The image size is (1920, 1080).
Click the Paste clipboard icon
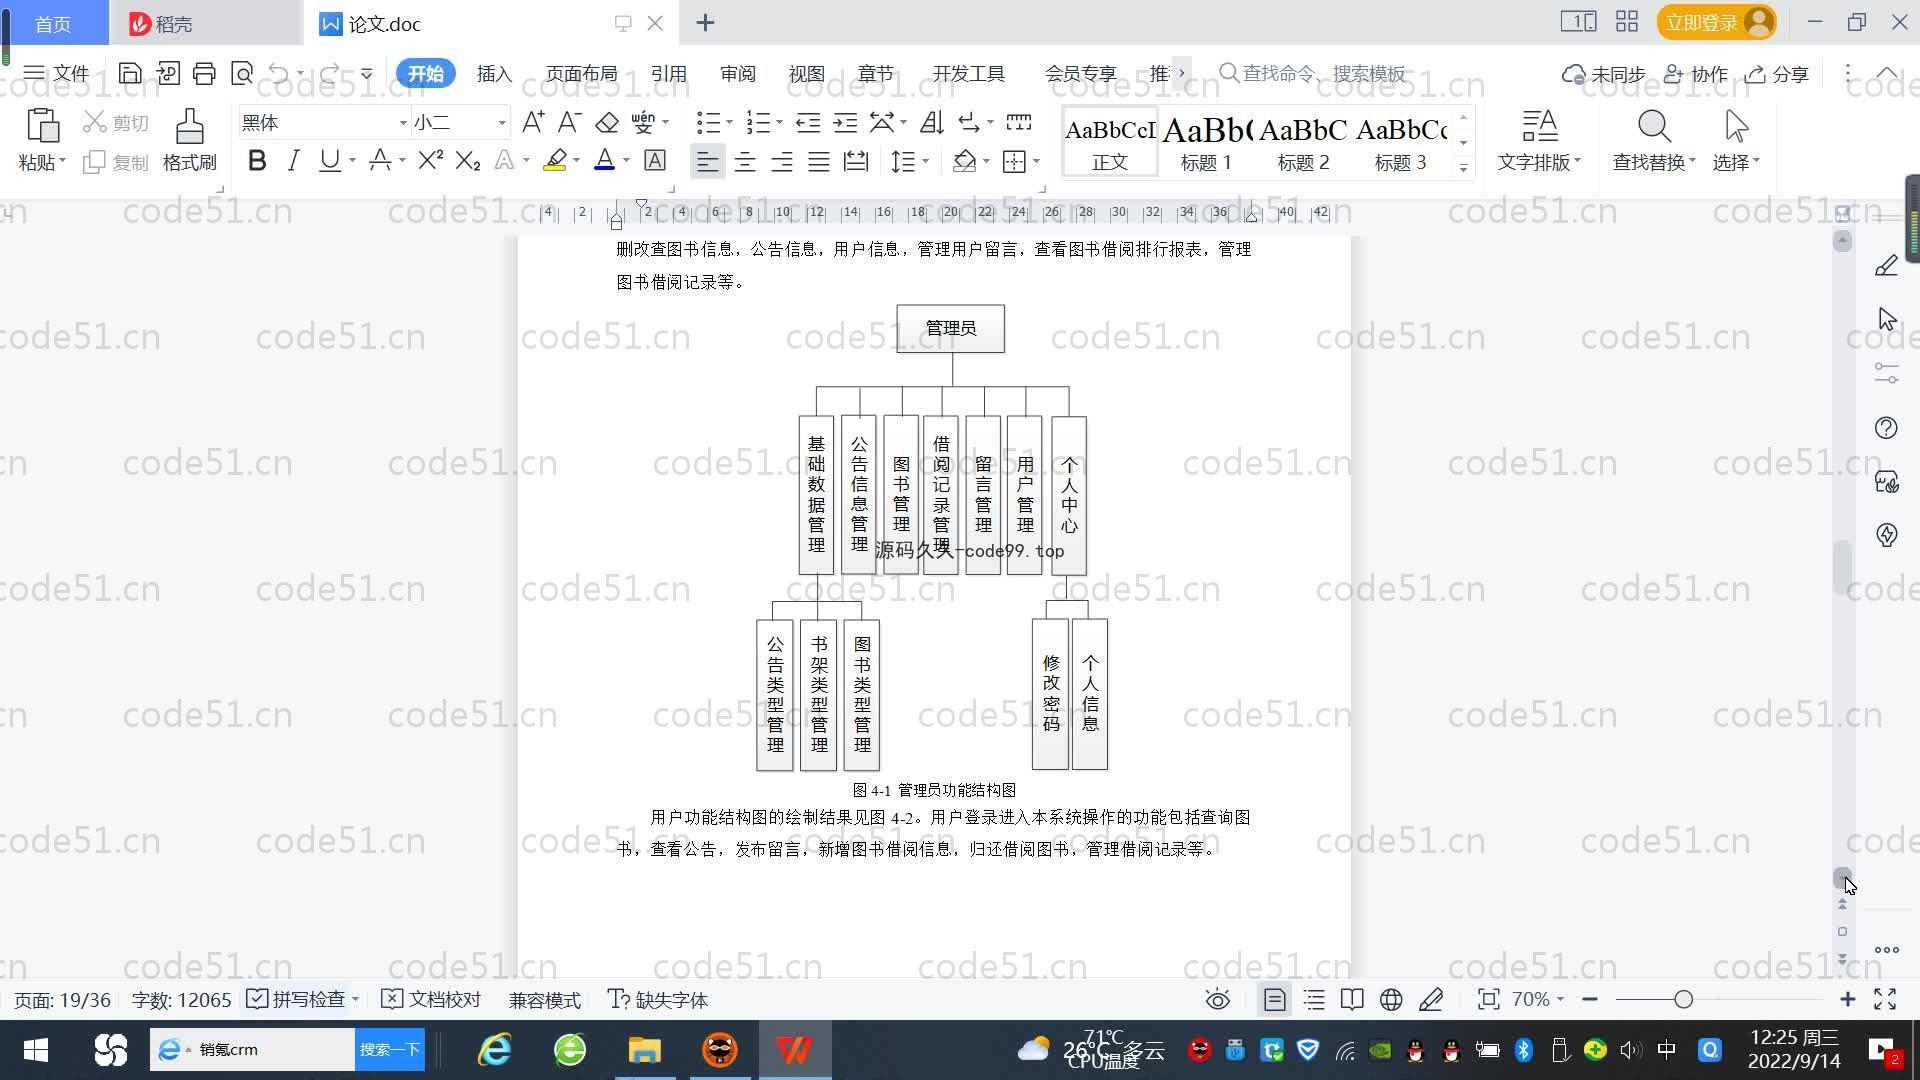42,128
